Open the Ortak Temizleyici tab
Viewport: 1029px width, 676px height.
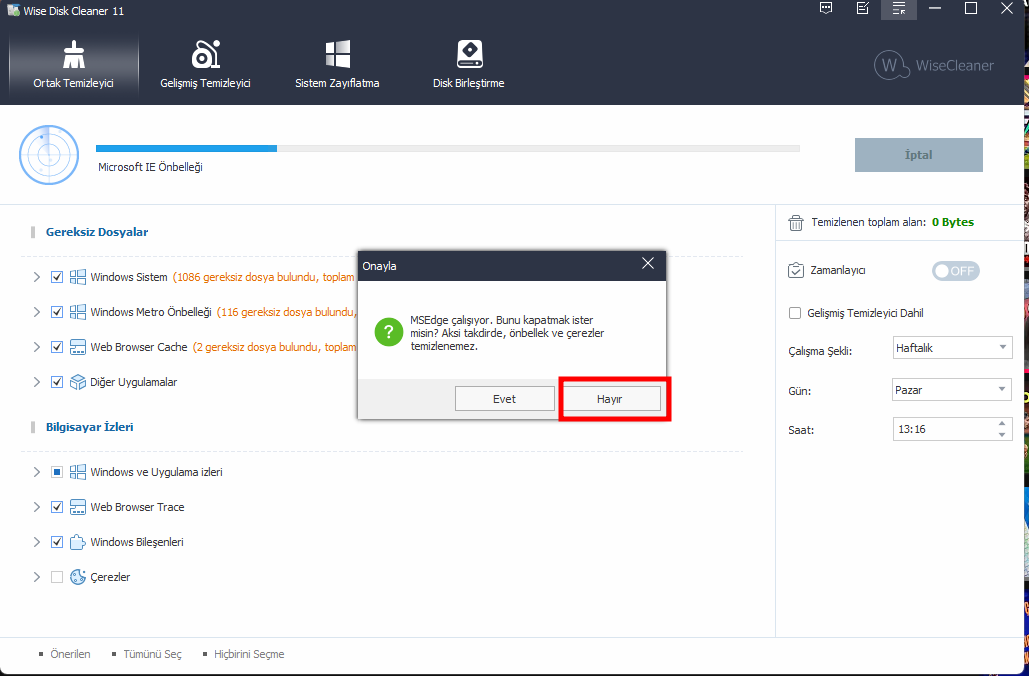tap(74, 64)
